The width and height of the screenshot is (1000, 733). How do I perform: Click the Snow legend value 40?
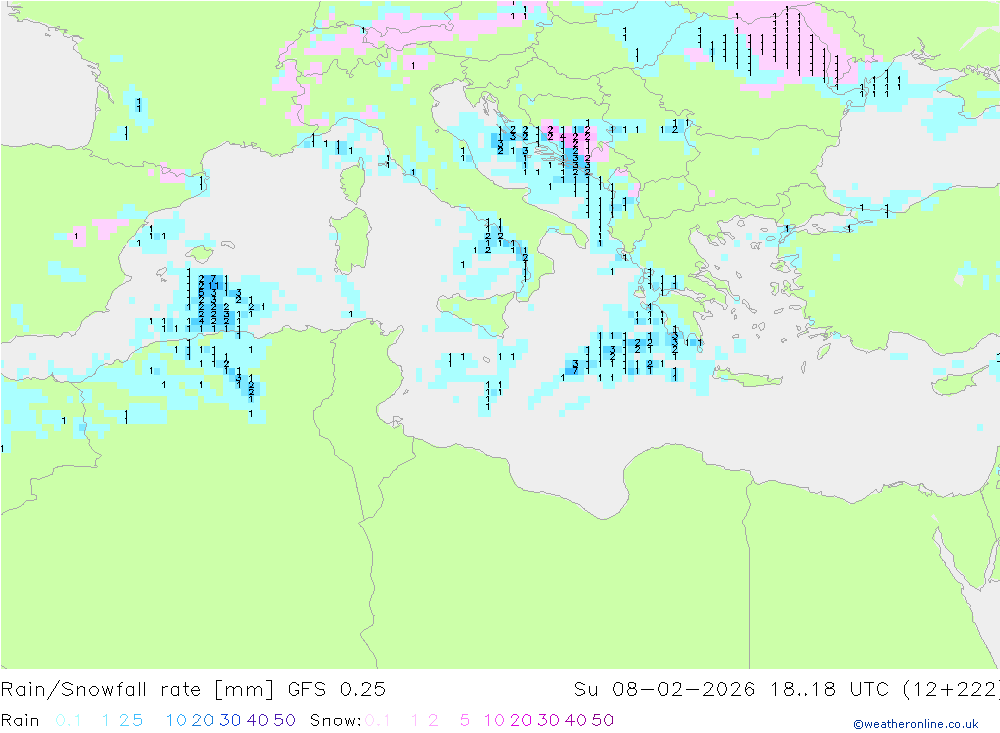[x=576, y=720]
